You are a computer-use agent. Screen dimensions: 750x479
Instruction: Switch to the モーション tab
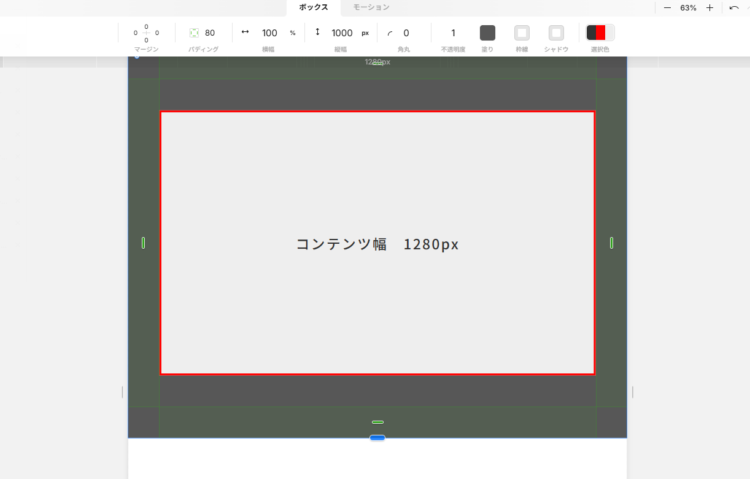pos(371,7)
